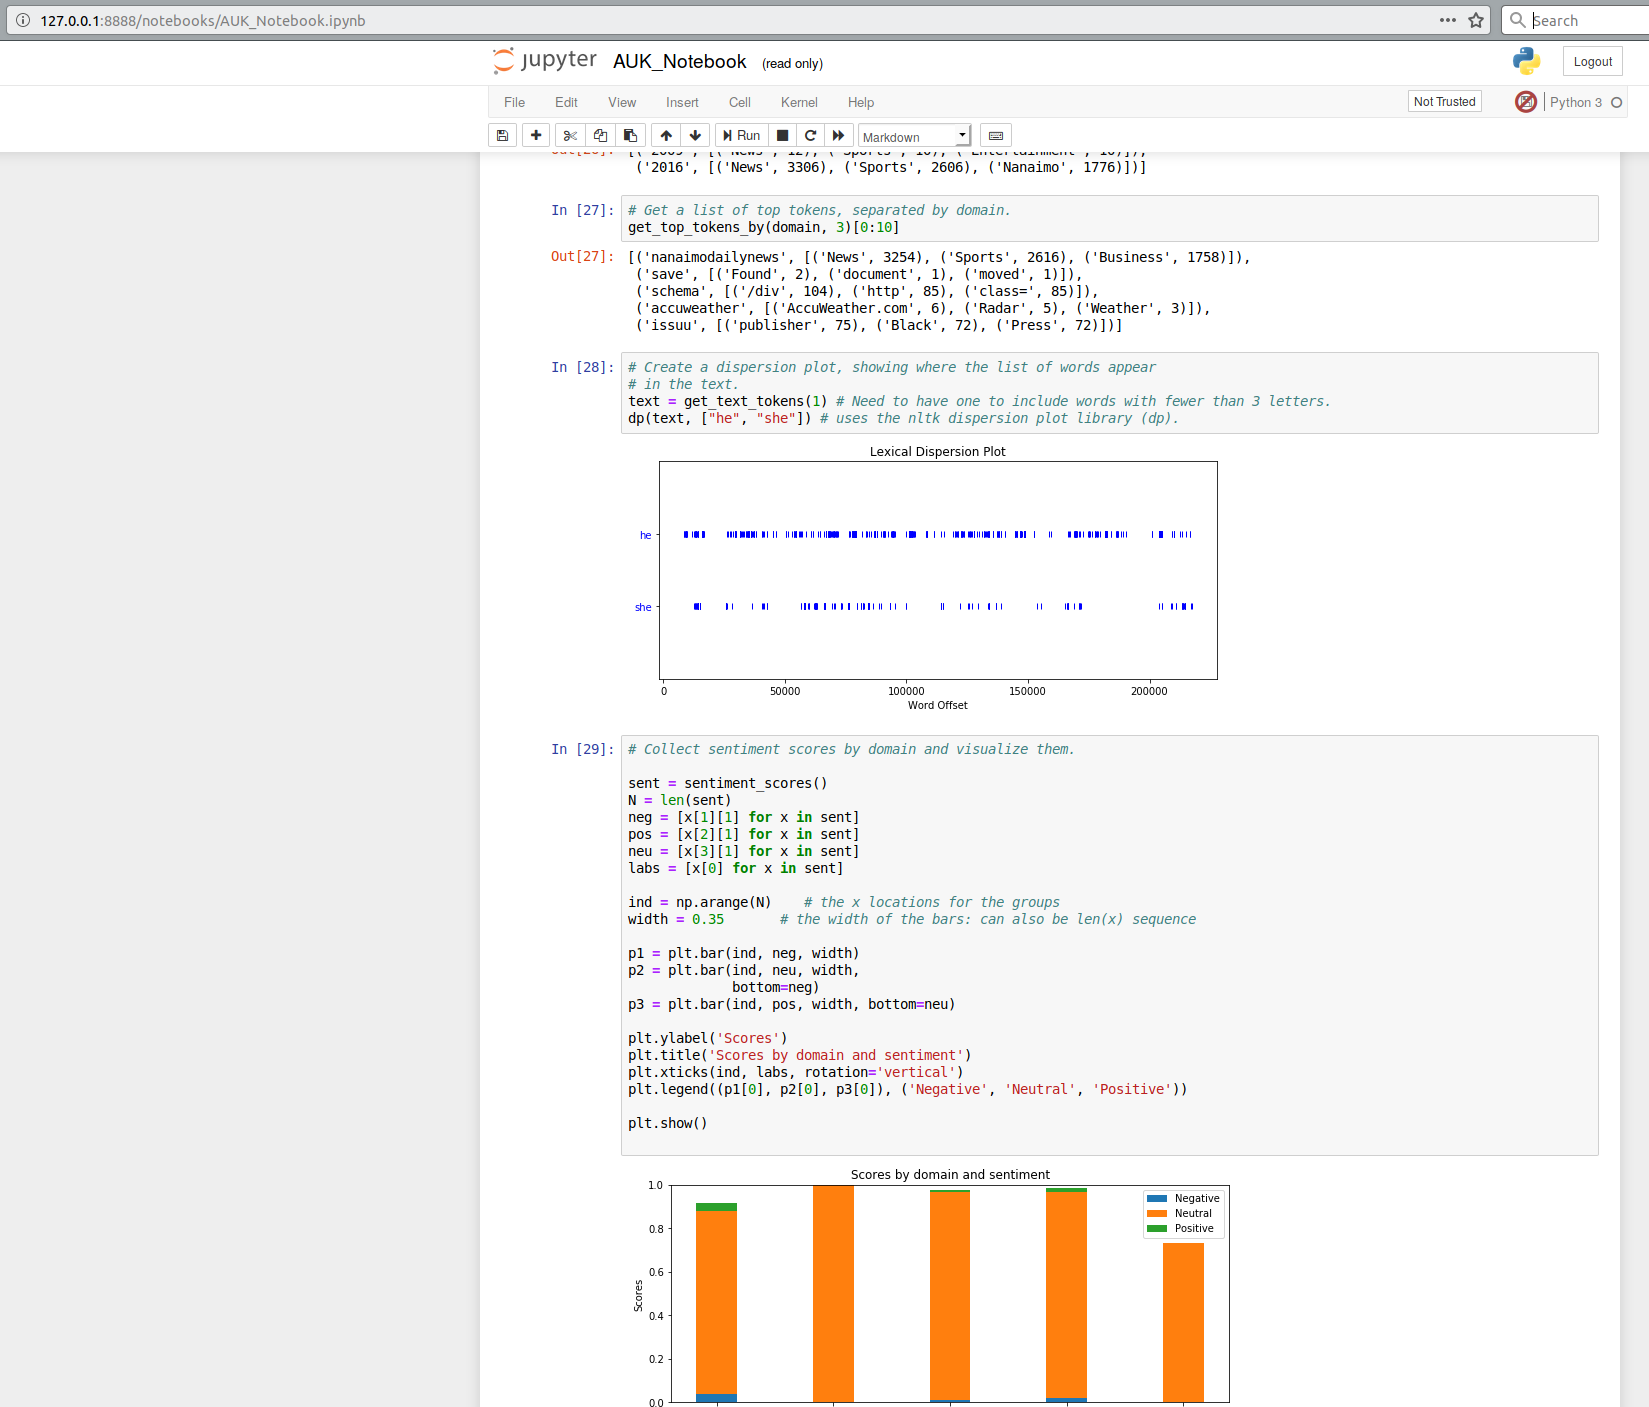Click the In [28] prompt label
The height and width of the screenshot is (1407, 1649).
click(582, 367)
